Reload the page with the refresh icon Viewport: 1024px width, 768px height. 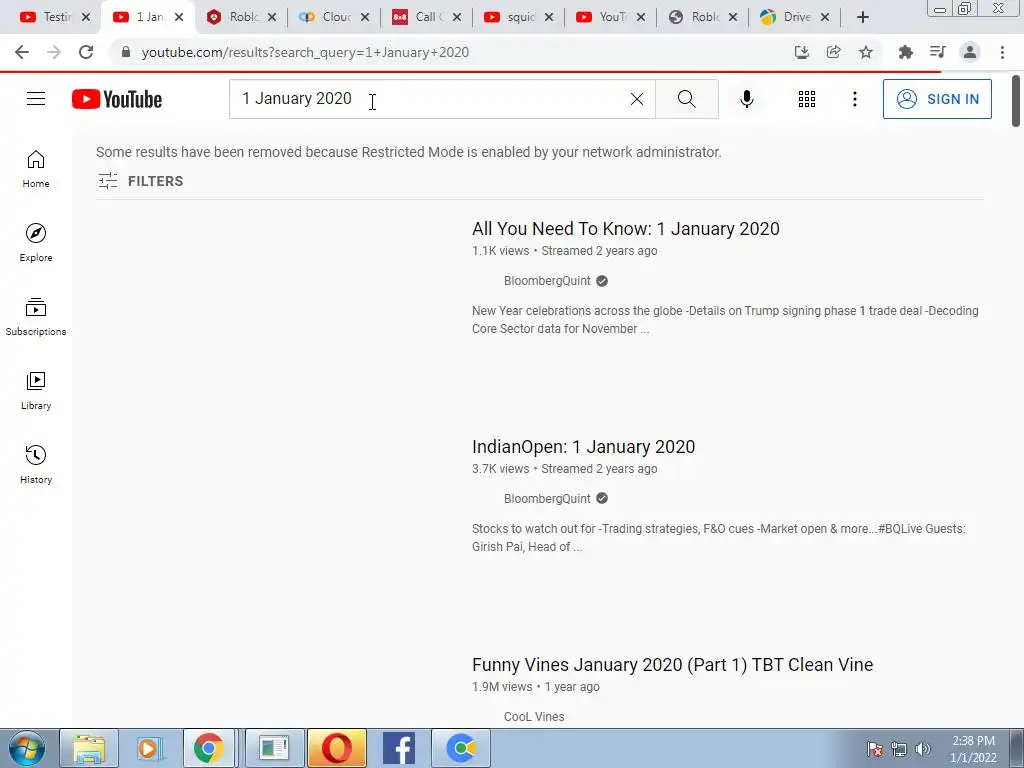click(x=86, y=52)
